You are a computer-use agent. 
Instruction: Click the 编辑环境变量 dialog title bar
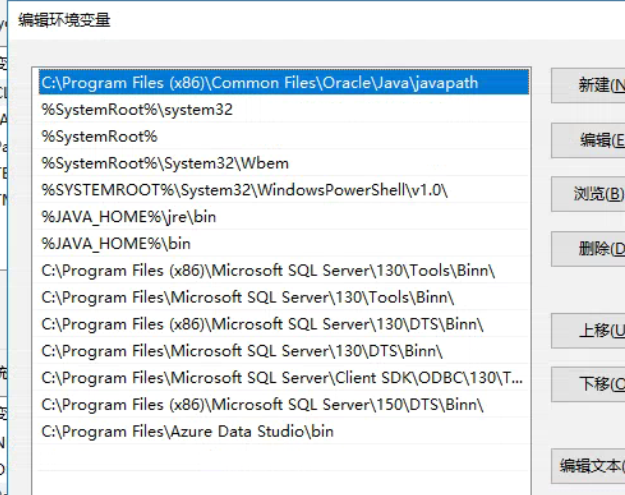click(300, 20)
